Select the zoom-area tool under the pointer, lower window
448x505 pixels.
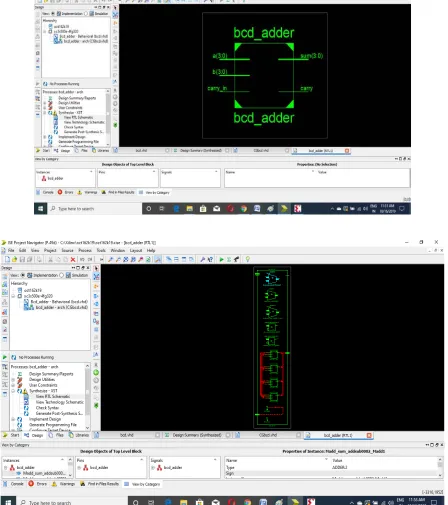coord(96,276)
